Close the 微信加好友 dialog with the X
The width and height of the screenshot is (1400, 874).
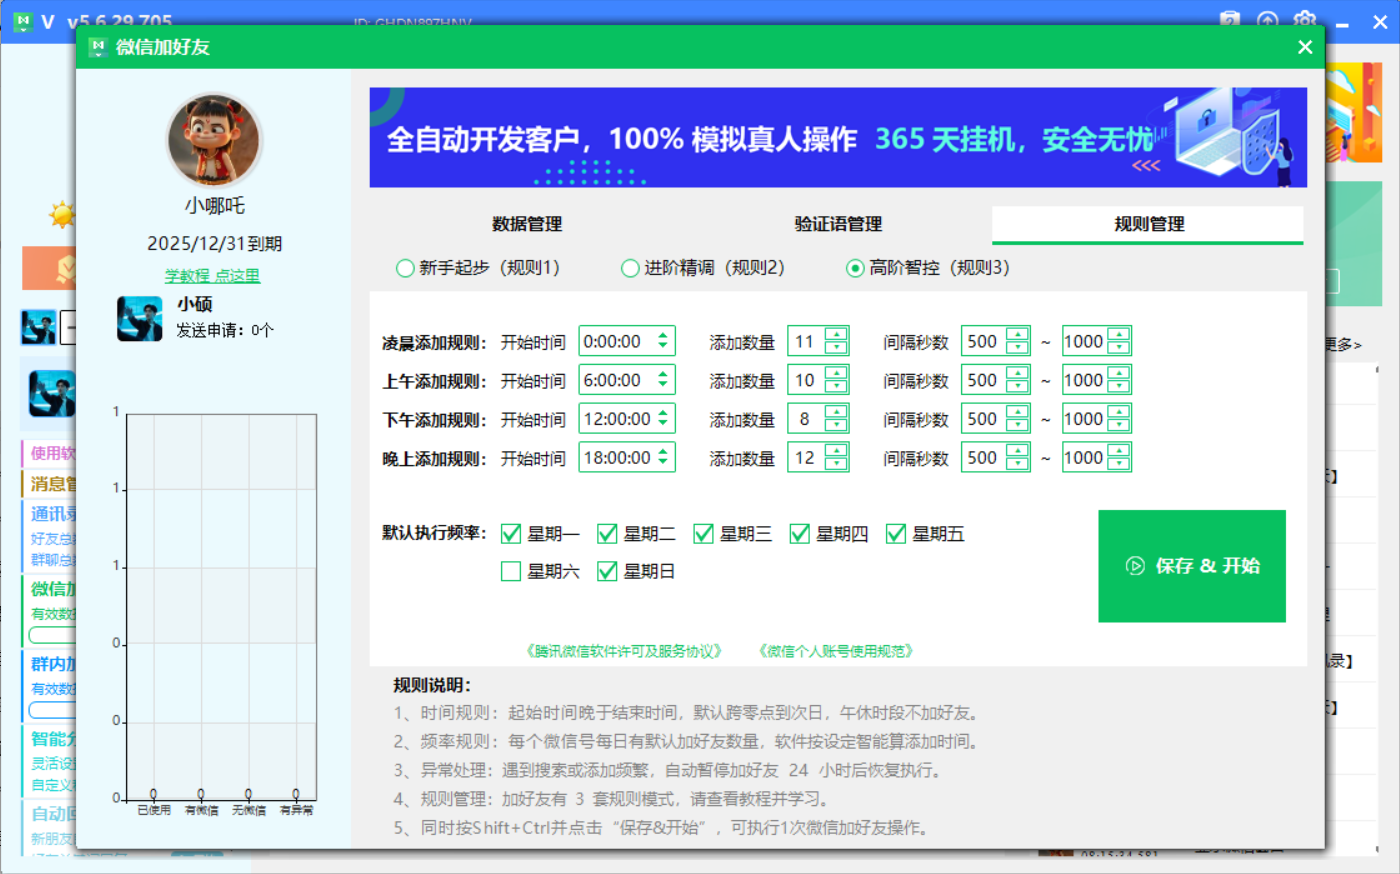click(x=1304, y=47)
